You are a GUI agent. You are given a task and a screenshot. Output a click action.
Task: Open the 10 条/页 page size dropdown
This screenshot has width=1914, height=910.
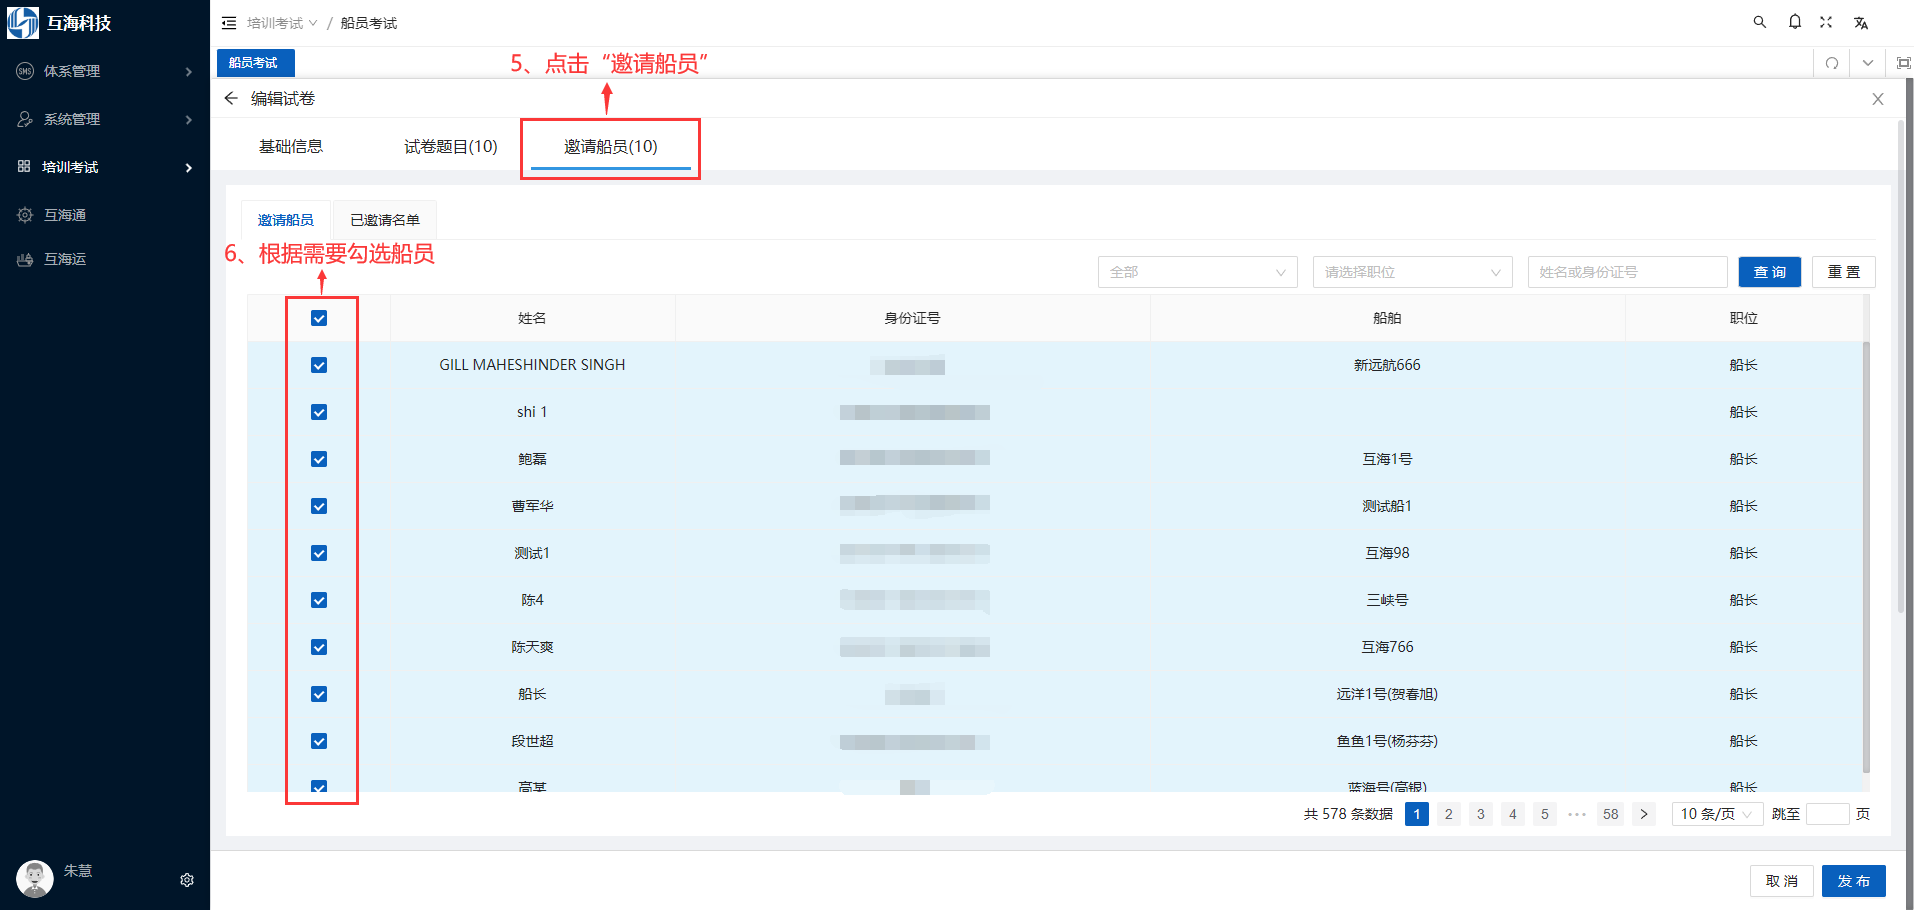click(1717, 814)
